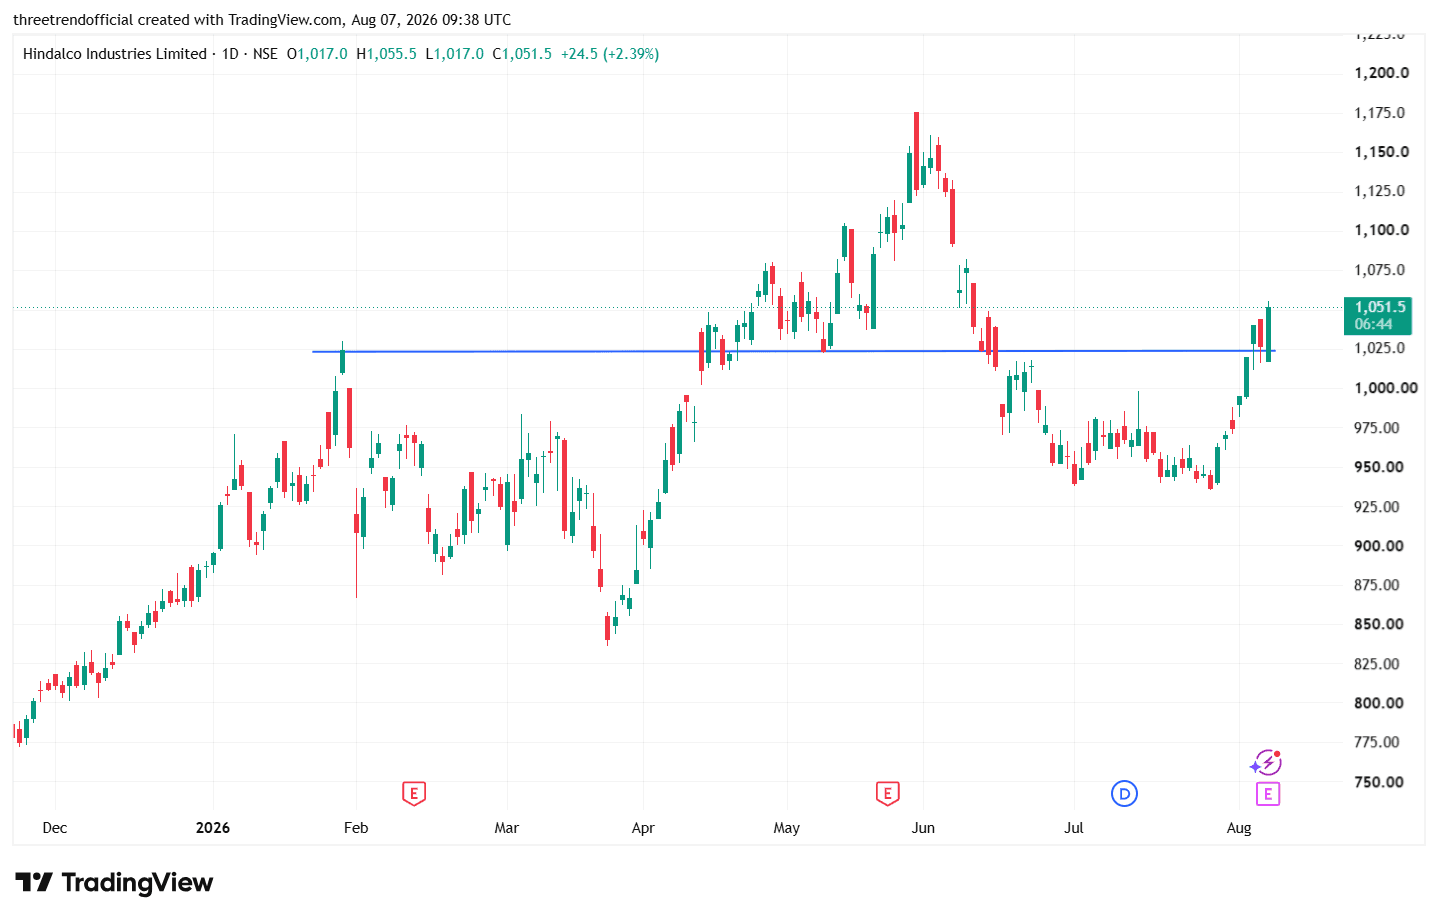Viewport: 1438px width, 920px height.
Task: Click the open value O1,017.0
Action: (317, 54)
